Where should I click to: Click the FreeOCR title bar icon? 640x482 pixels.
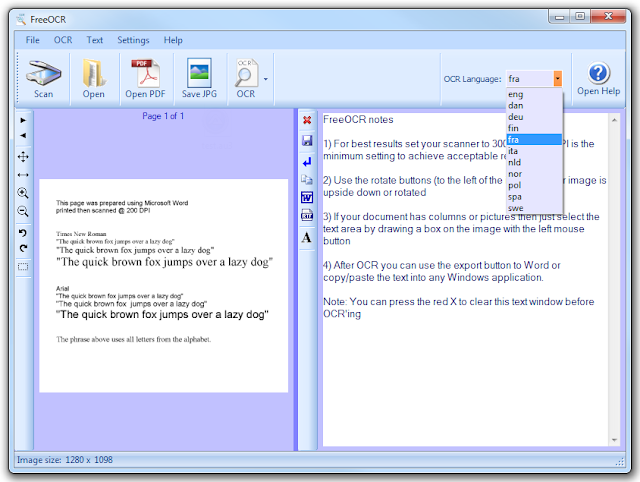click(21, 19)
